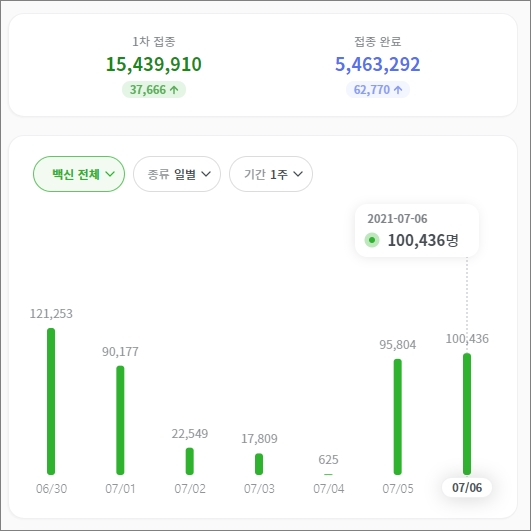Click the blue 62,770 increase badge
Viewport: 531px width, 531px height.
(378, 90)
